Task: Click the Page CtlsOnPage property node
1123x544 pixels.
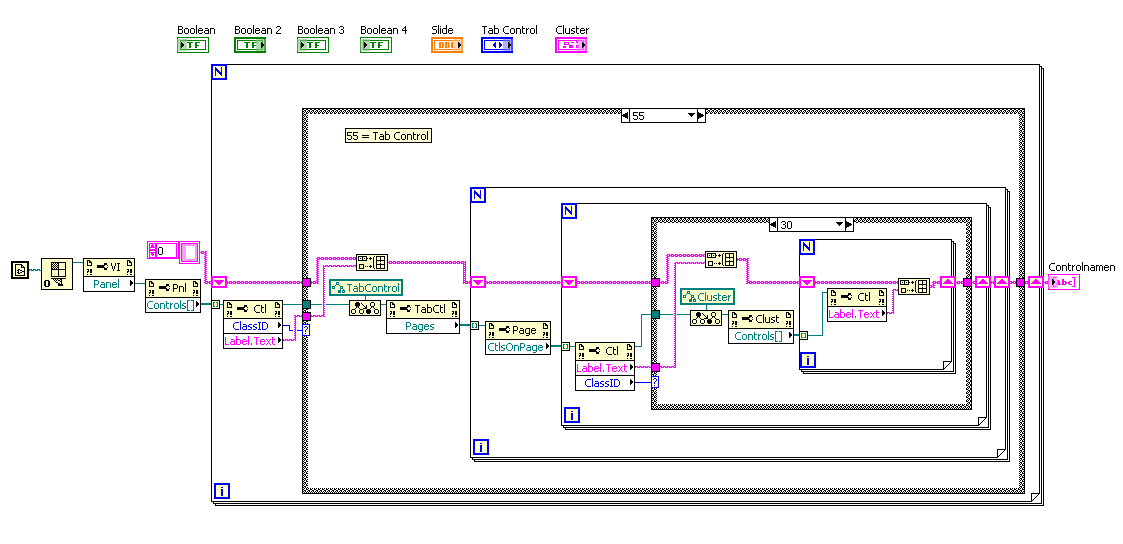Action: 519,338
